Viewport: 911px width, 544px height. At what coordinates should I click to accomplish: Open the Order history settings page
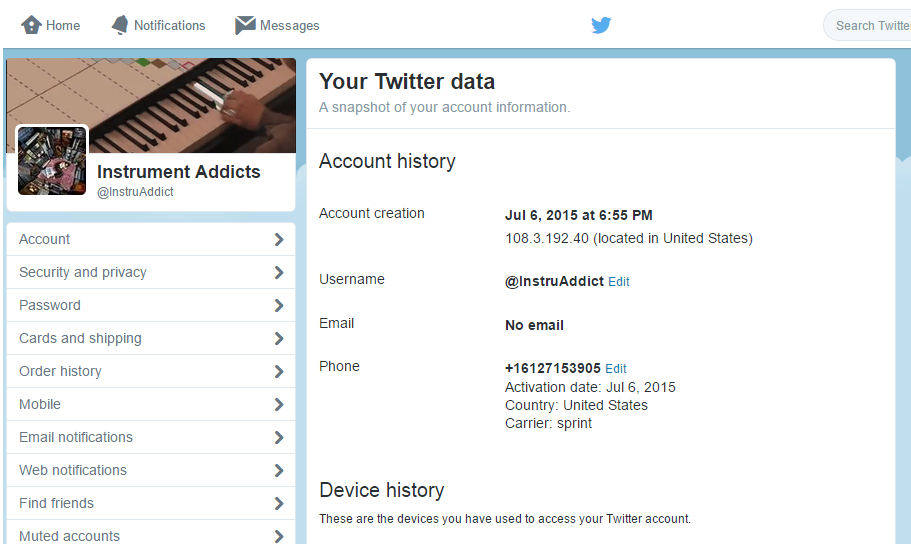click(151, 371)
